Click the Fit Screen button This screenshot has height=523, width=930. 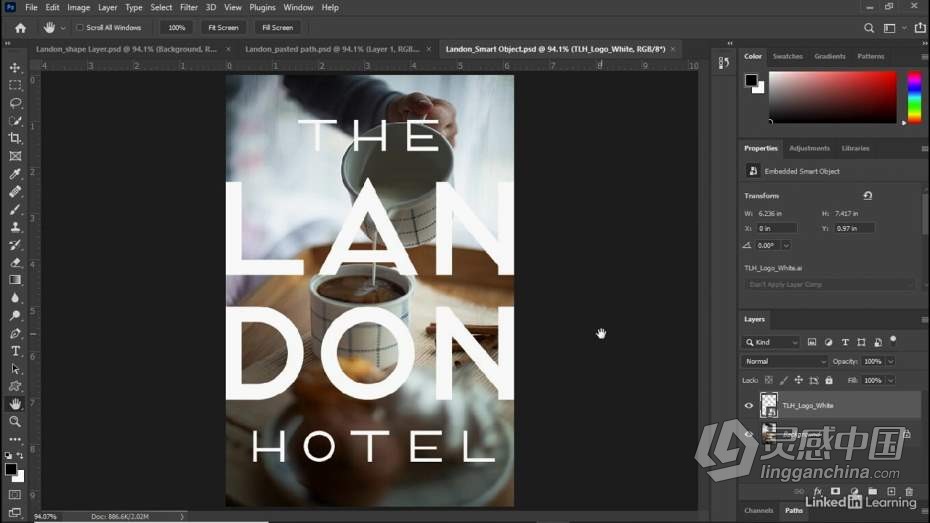click(223, 28)
